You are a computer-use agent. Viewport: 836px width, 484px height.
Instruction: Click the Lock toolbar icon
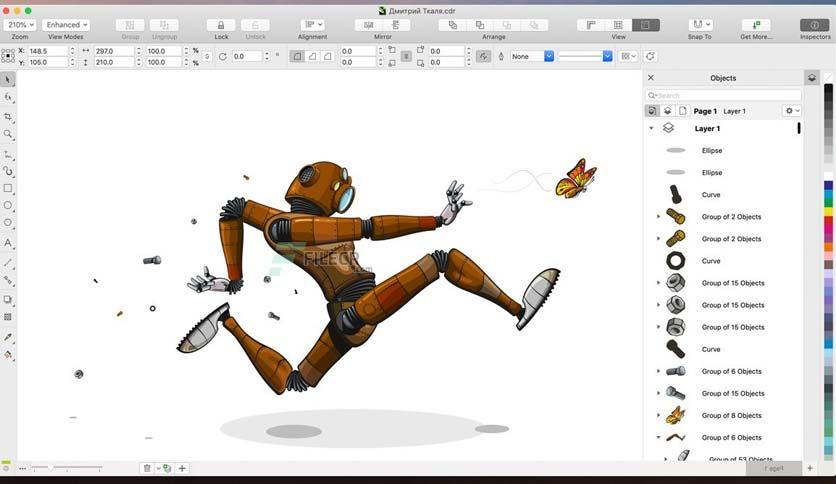pyautogui.click(x=221, y=25)
